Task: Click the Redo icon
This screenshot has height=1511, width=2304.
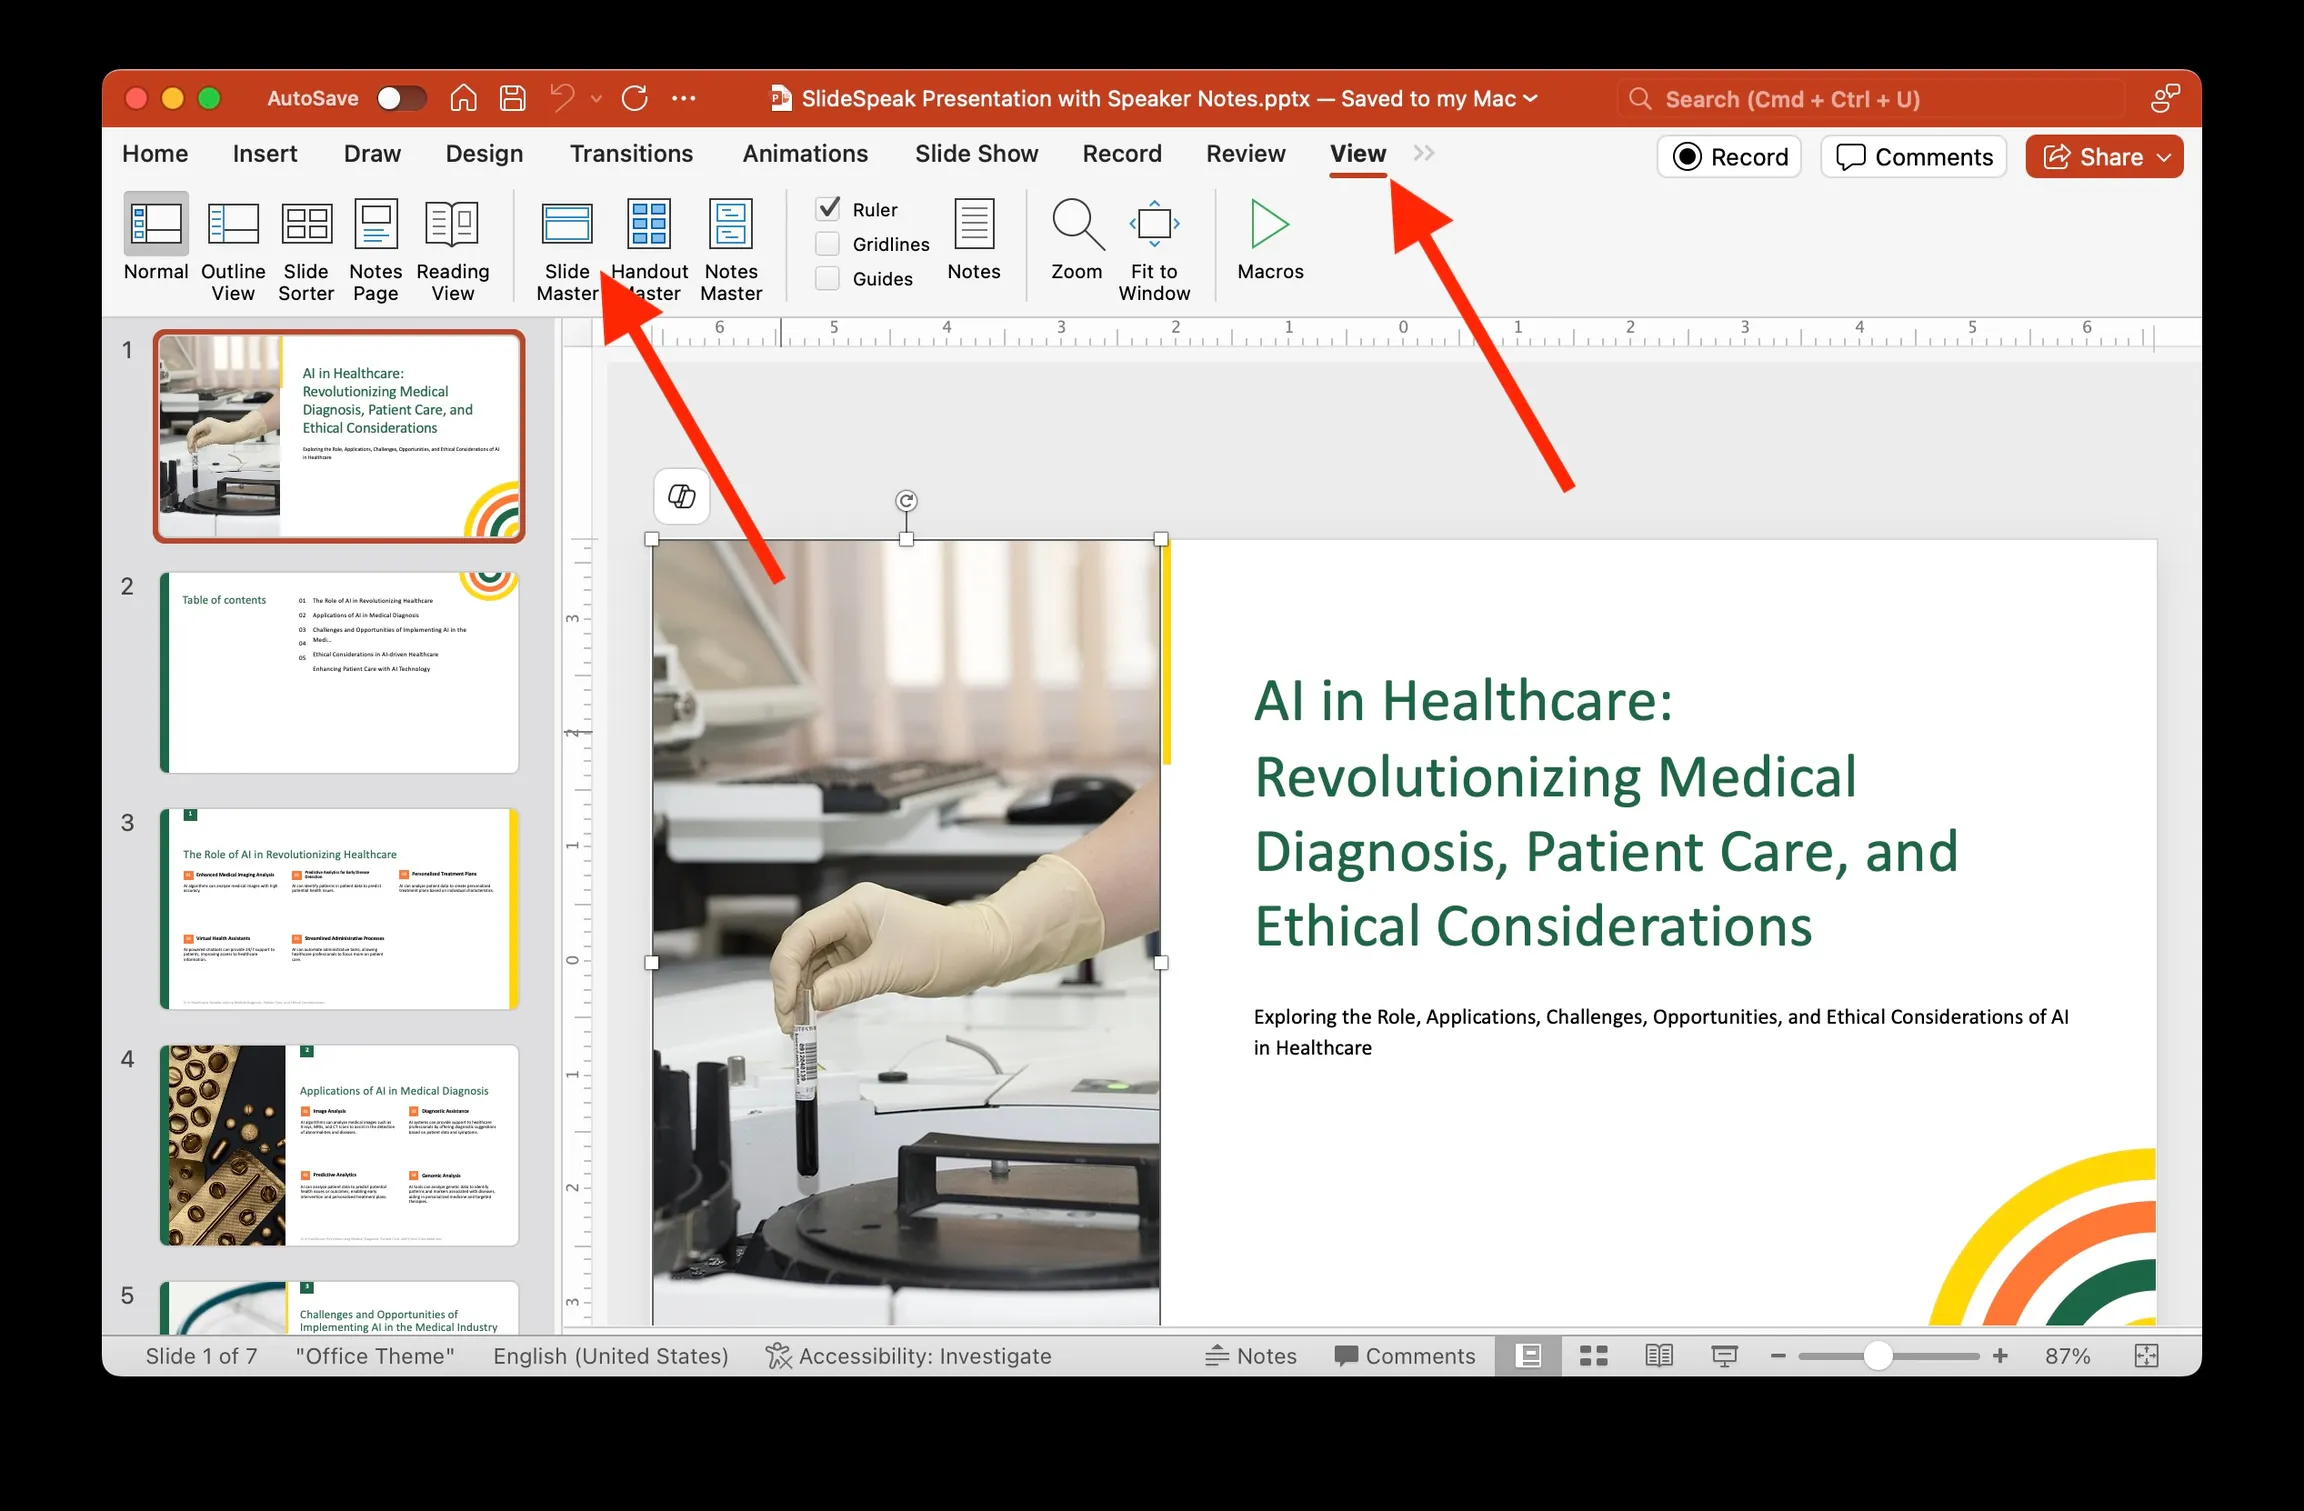Action: tap(635, 98)
